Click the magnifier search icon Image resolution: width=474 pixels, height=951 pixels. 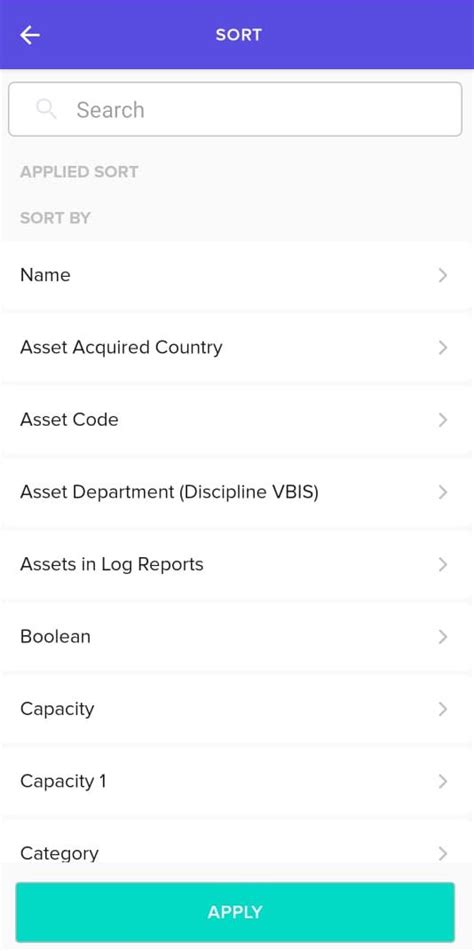tap(46, 109)
